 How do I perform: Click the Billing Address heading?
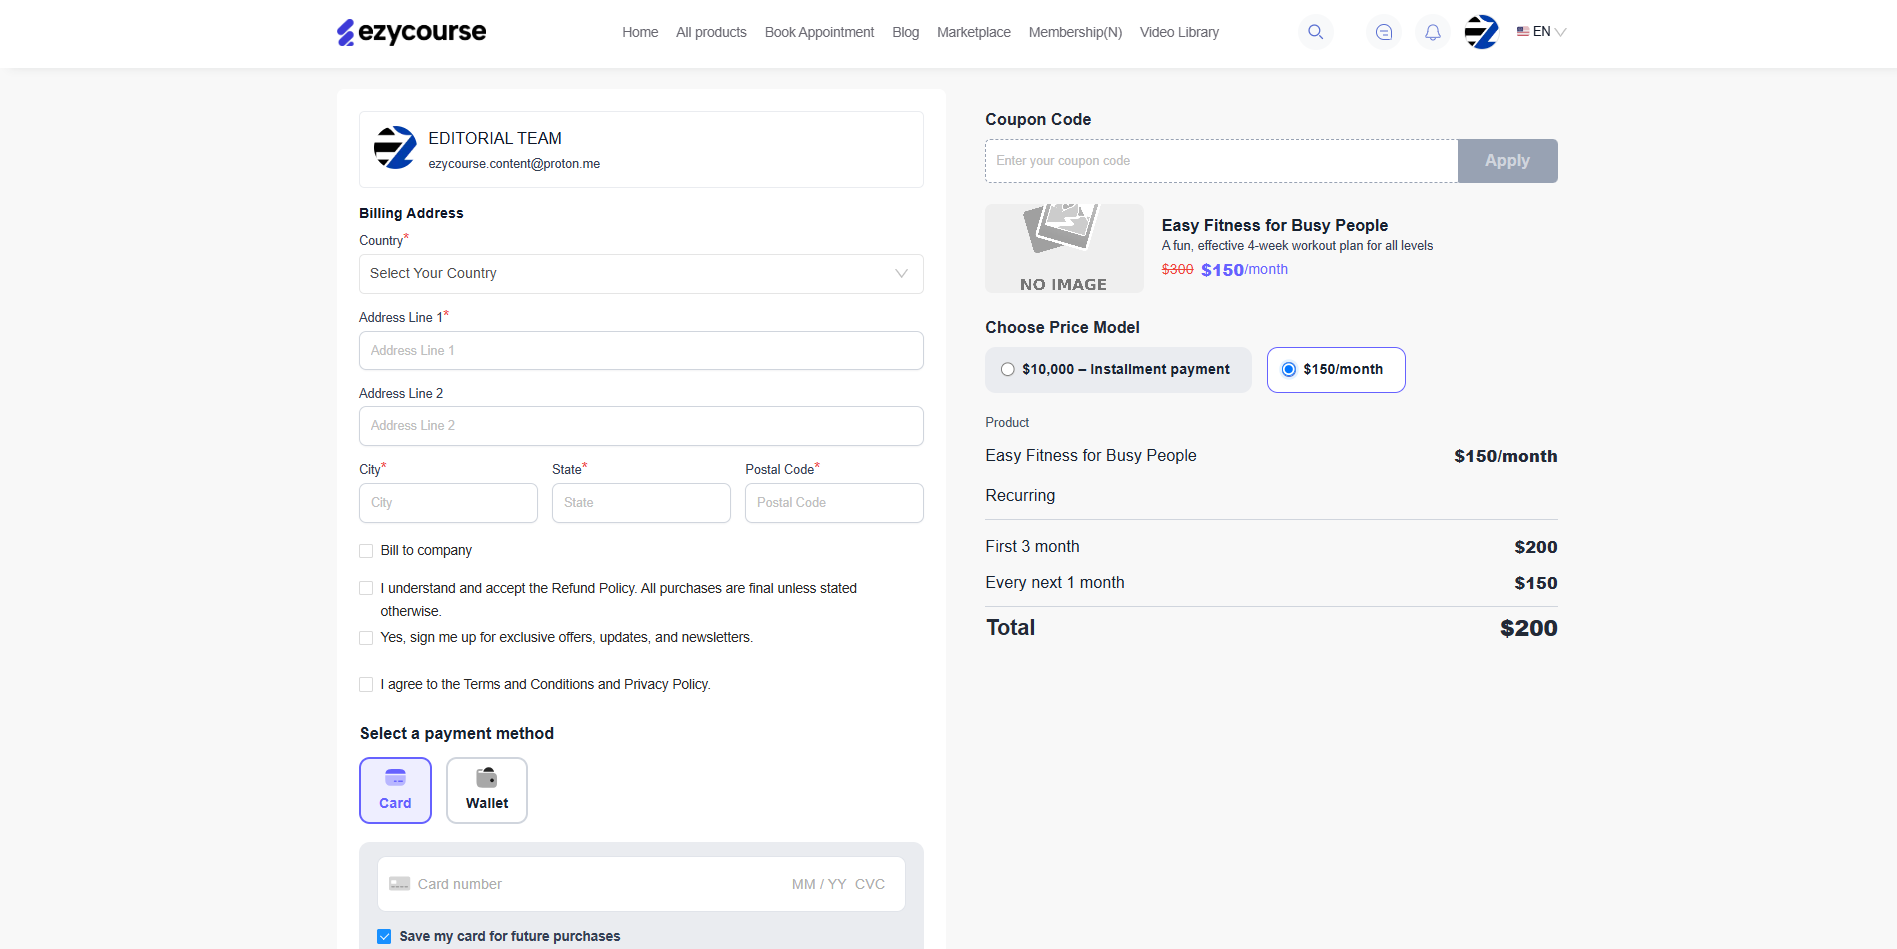tap(411, 213)
